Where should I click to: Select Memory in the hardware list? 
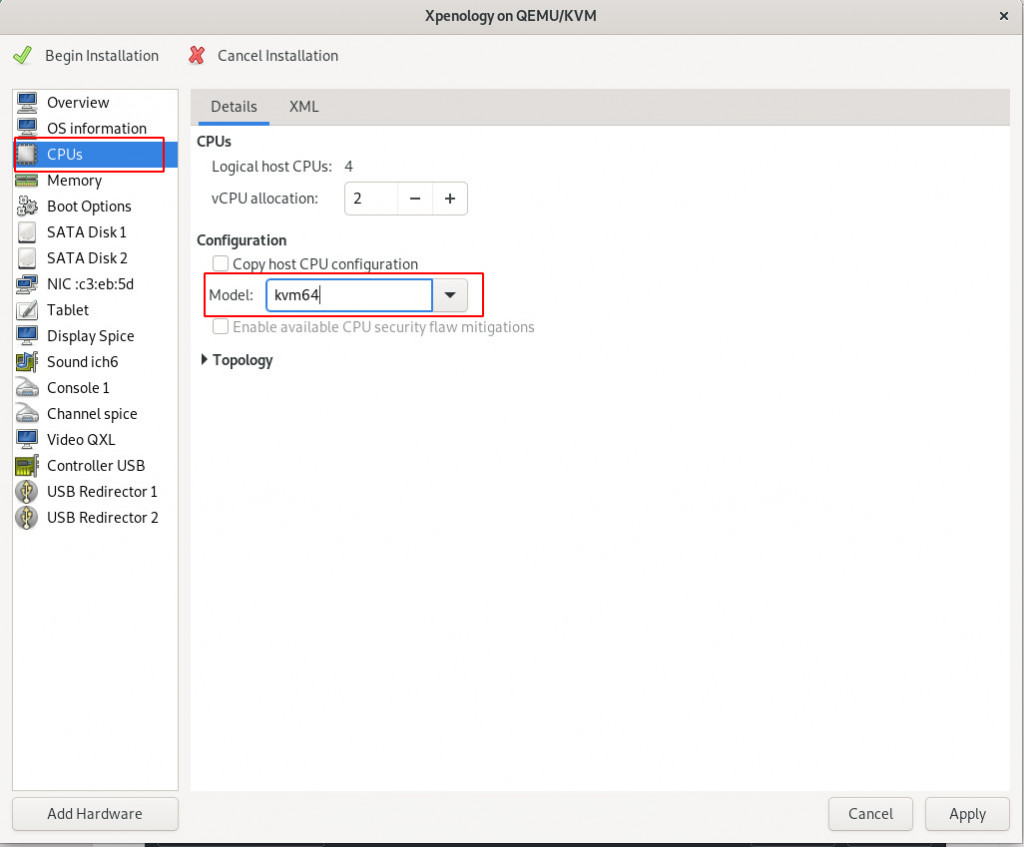coord(95,180)
